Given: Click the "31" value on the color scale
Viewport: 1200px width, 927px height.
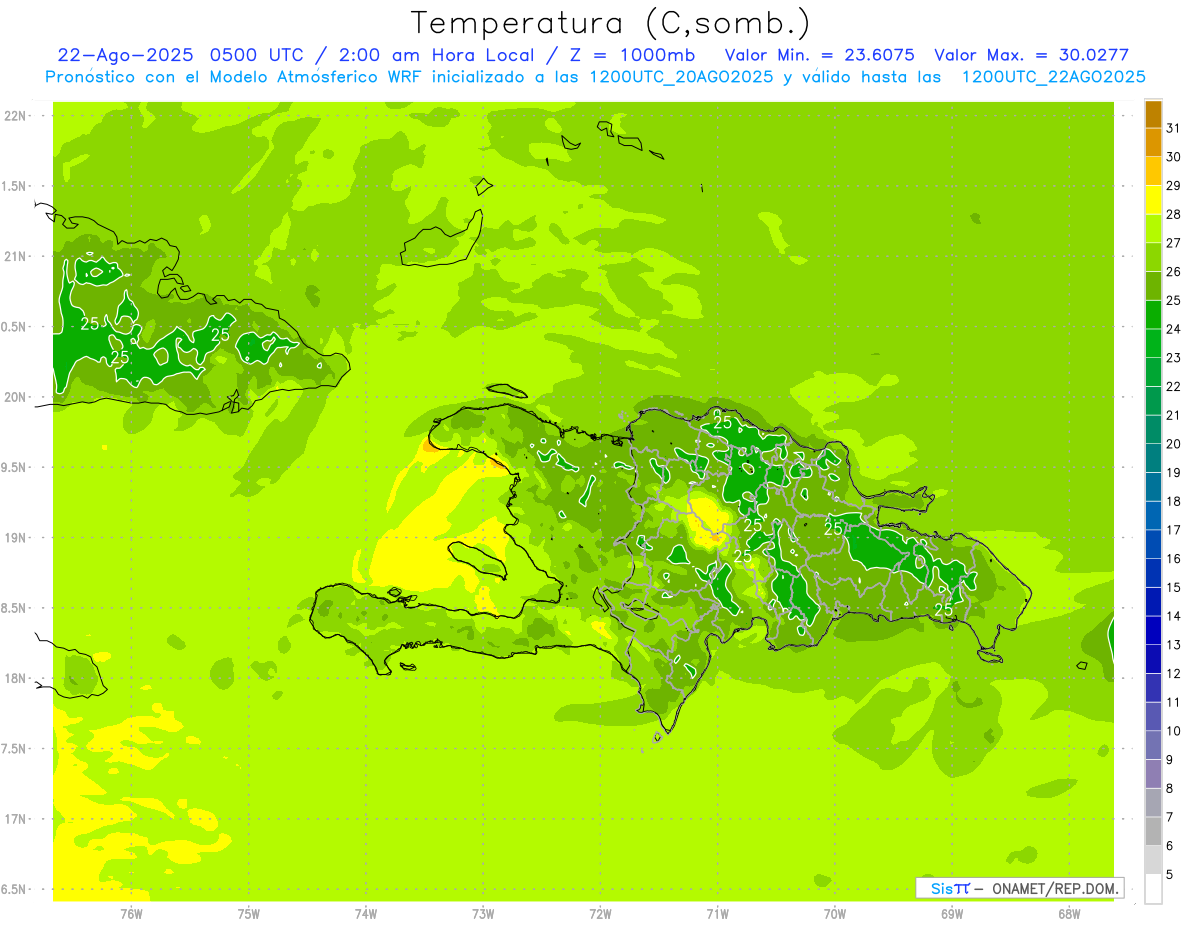Looking at the screenshot, I should pos(1174,128).
